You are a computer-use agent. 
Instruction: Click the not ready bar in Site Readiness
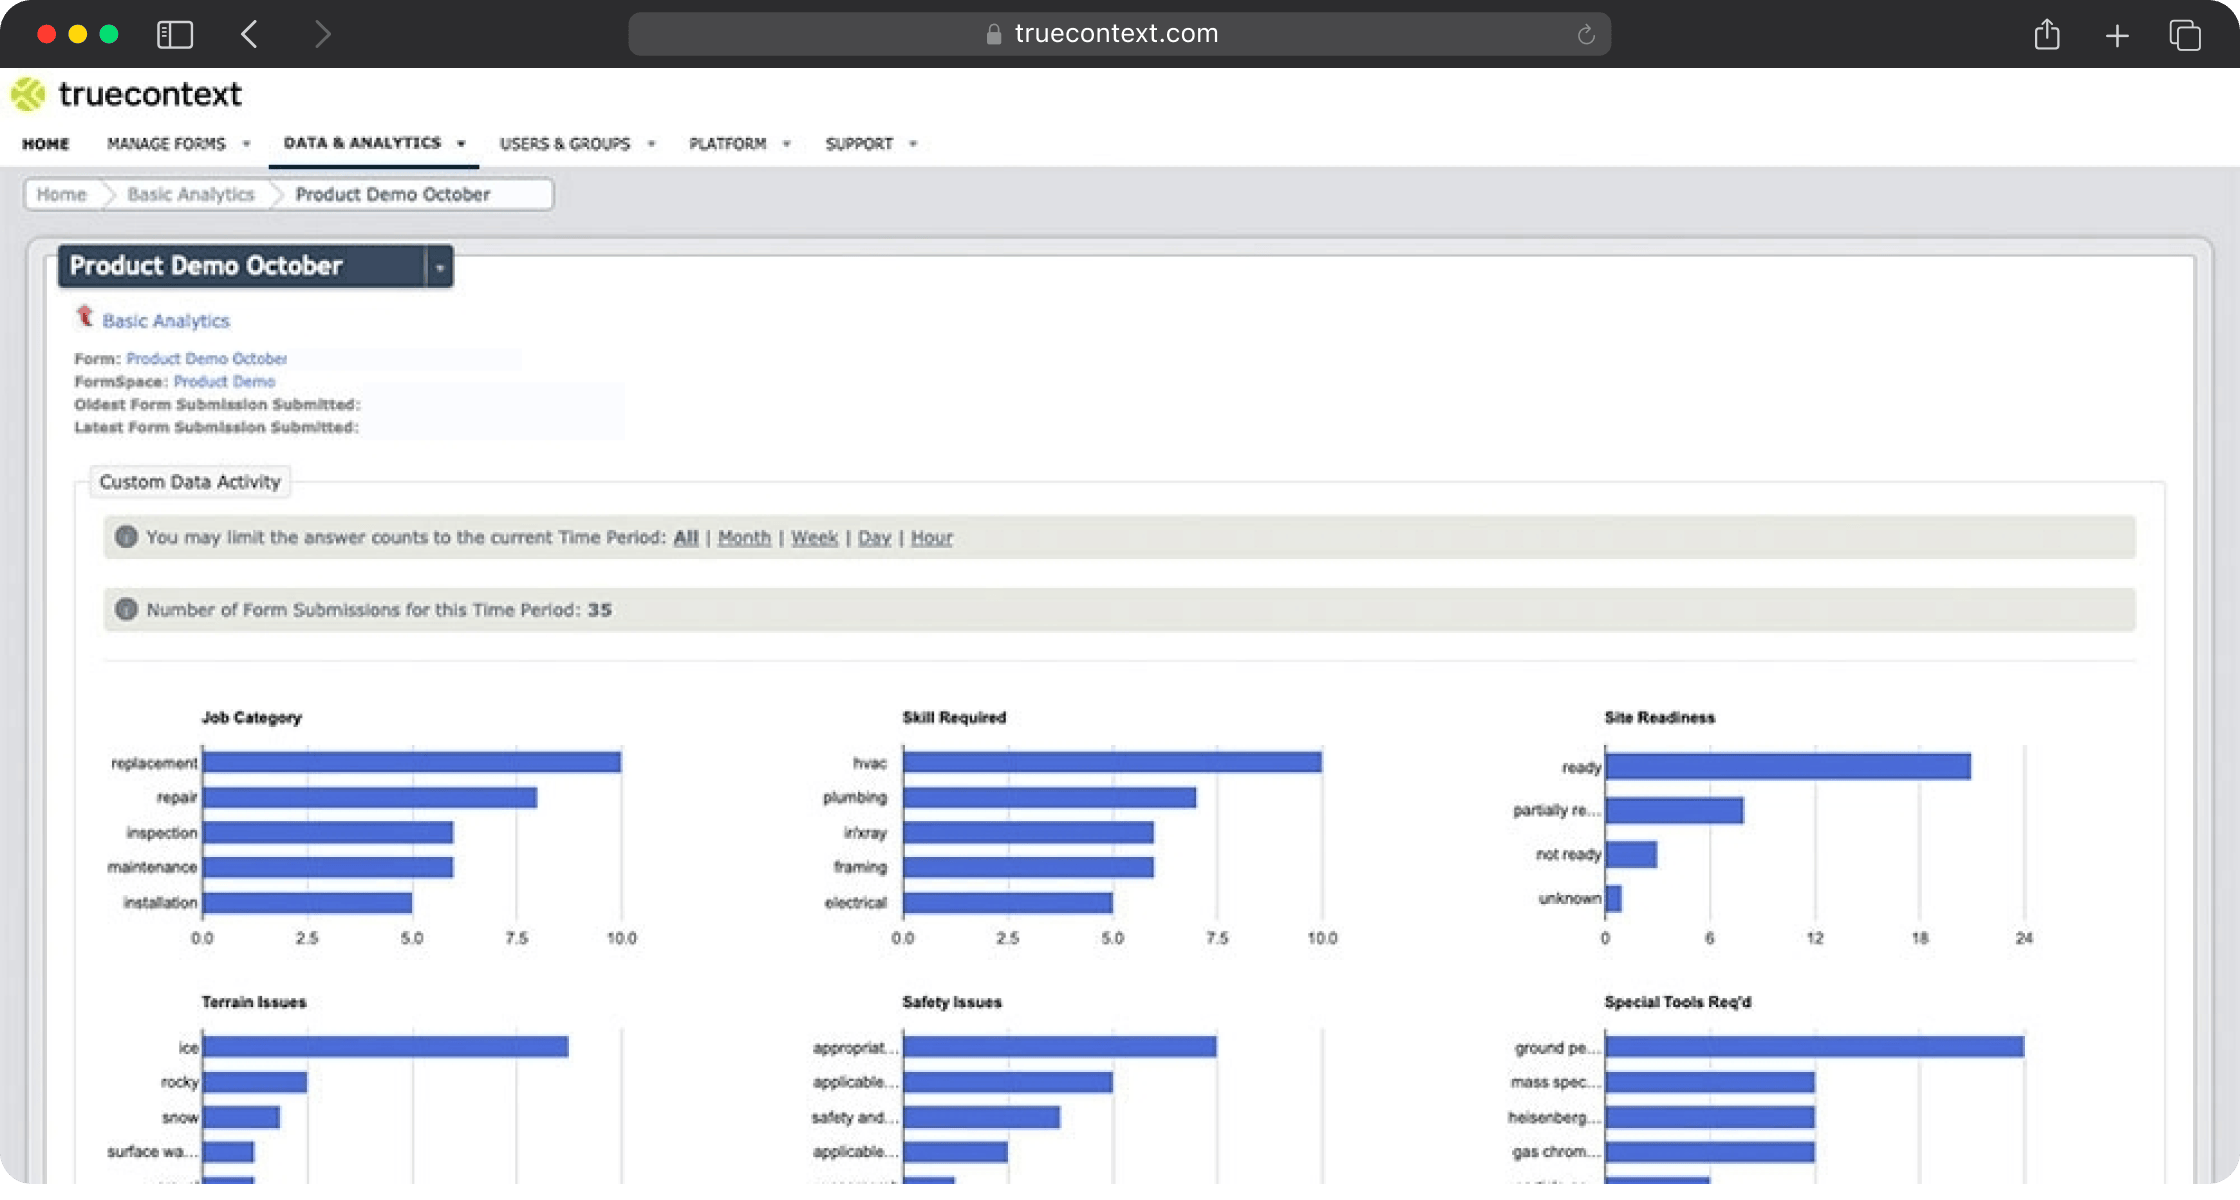click(1631, 854)
